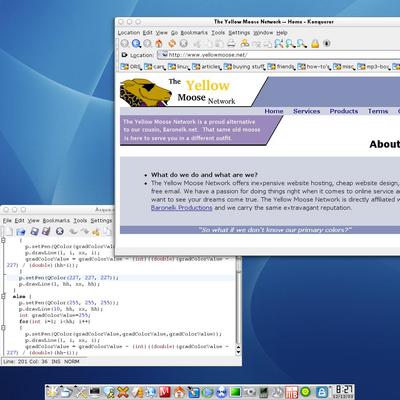Screen dimensions: 400x400
Task: Click the code line 'p.setPen(QColor(227, 227, 227));'
Action: point(68,277)
